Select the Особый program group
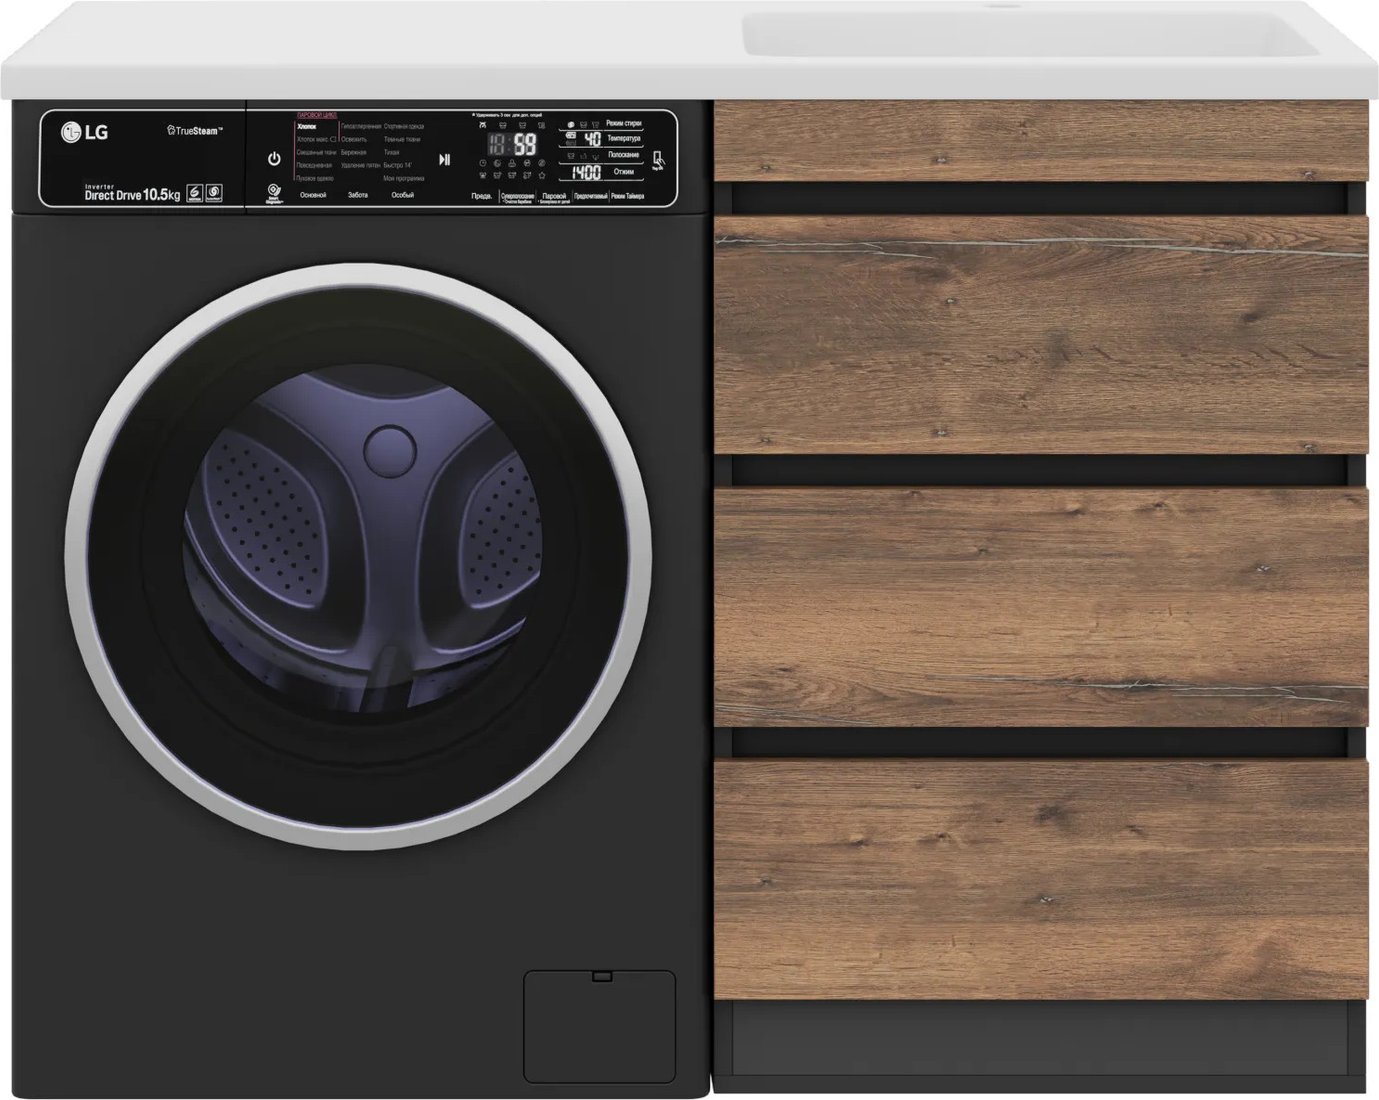 click(402, 195)
